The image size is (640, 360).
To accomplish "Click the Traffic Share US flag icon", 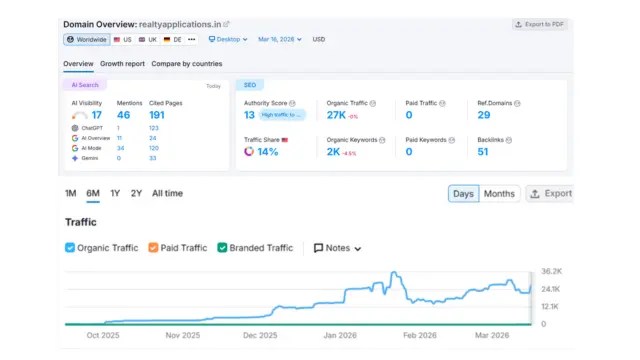I will pyautogui.click(x=285, y=140).
